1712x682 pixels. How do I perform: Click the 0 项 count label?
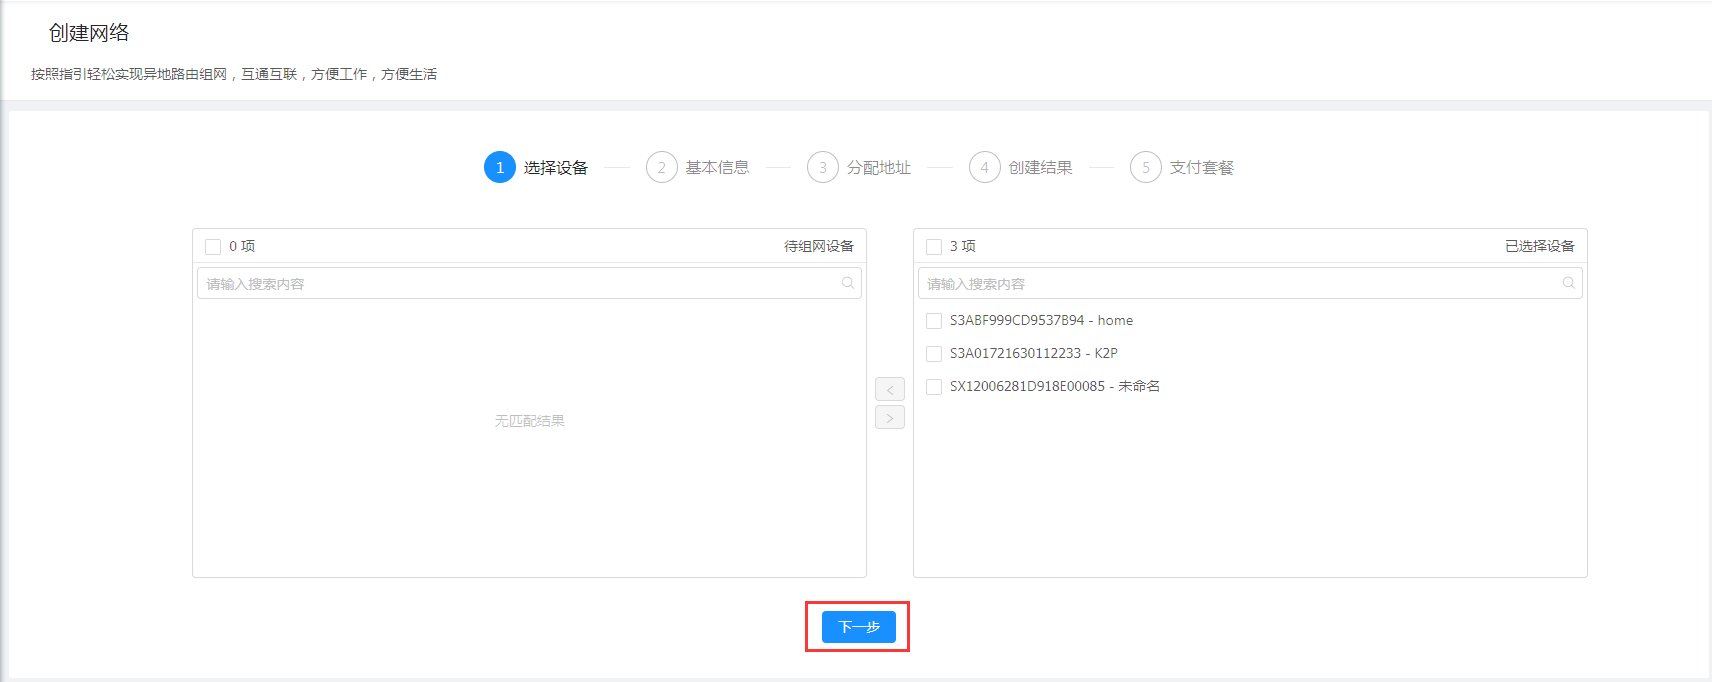(x=242, y=246)
